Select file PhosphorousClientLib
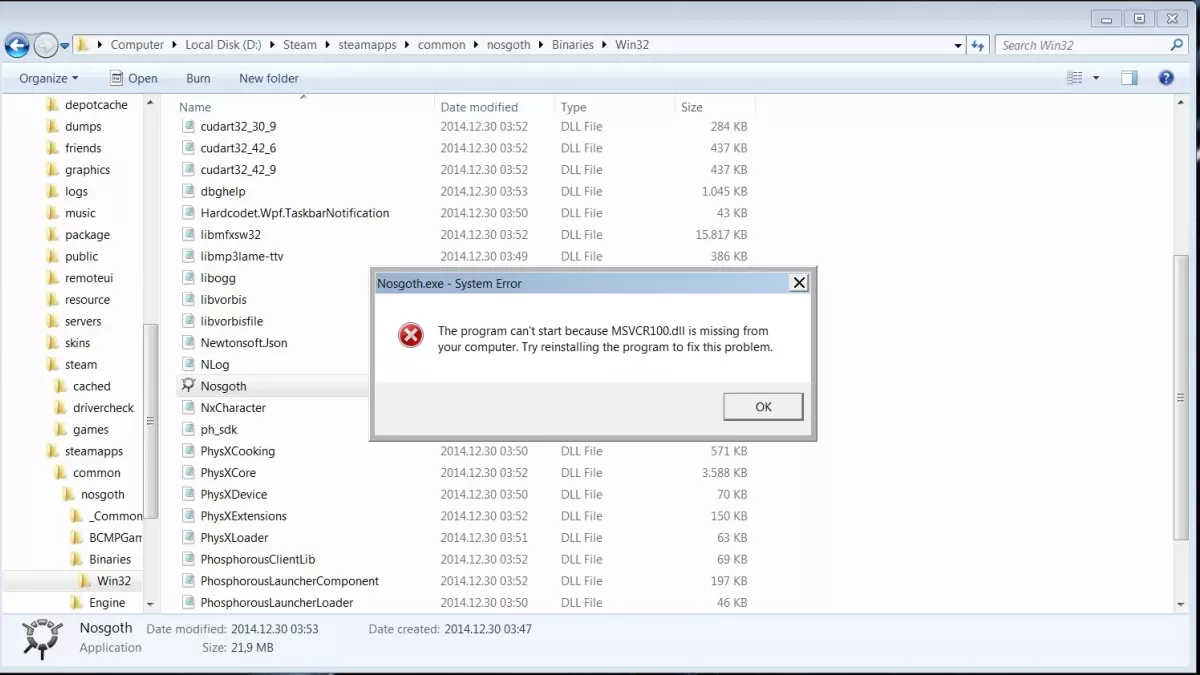The image size is (1200, 675). point(258,560)
